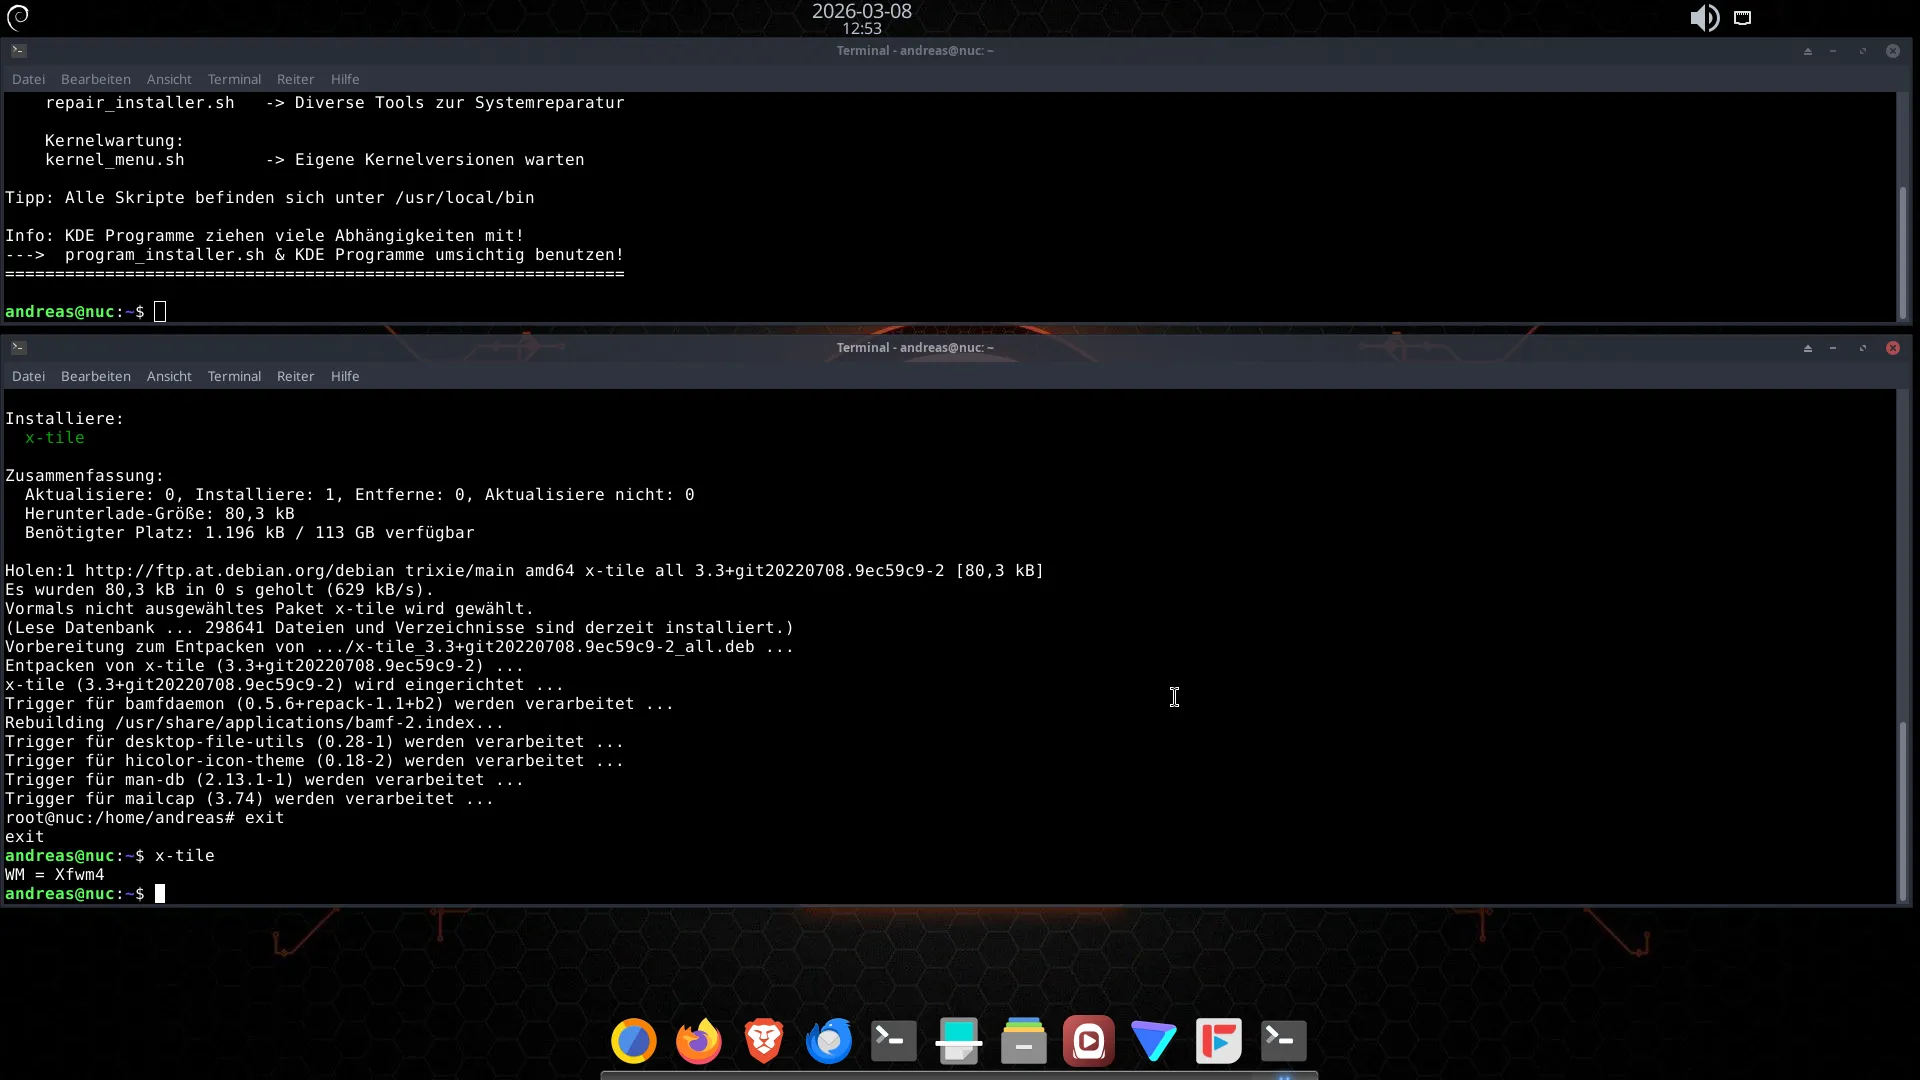Expand Hilfe menu in bottom terminal
This screenshot has width=1920, height=1080.
click(345, 376)
